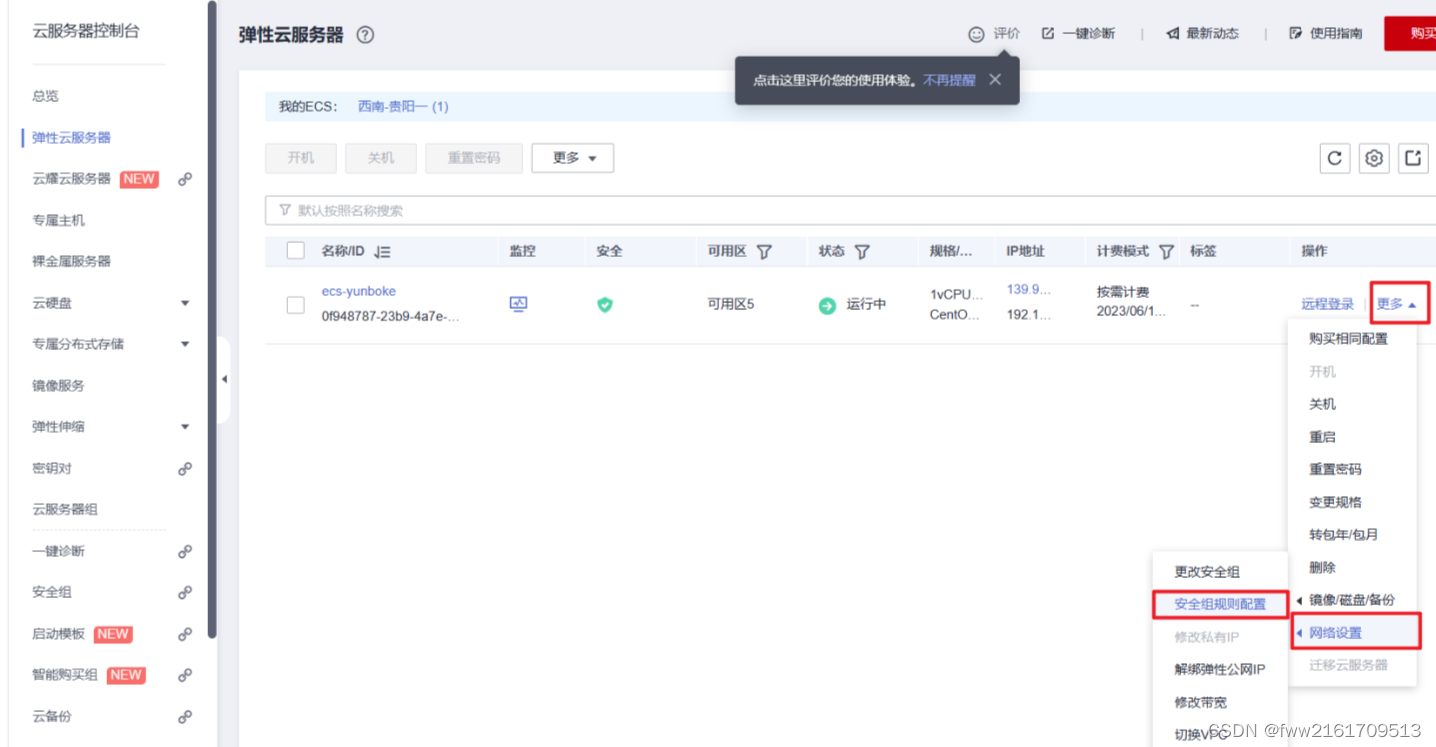1436x747 pixels.
Task: Tick the checkbox for ecs-yunboke row
Action: (x=295, y=305)
